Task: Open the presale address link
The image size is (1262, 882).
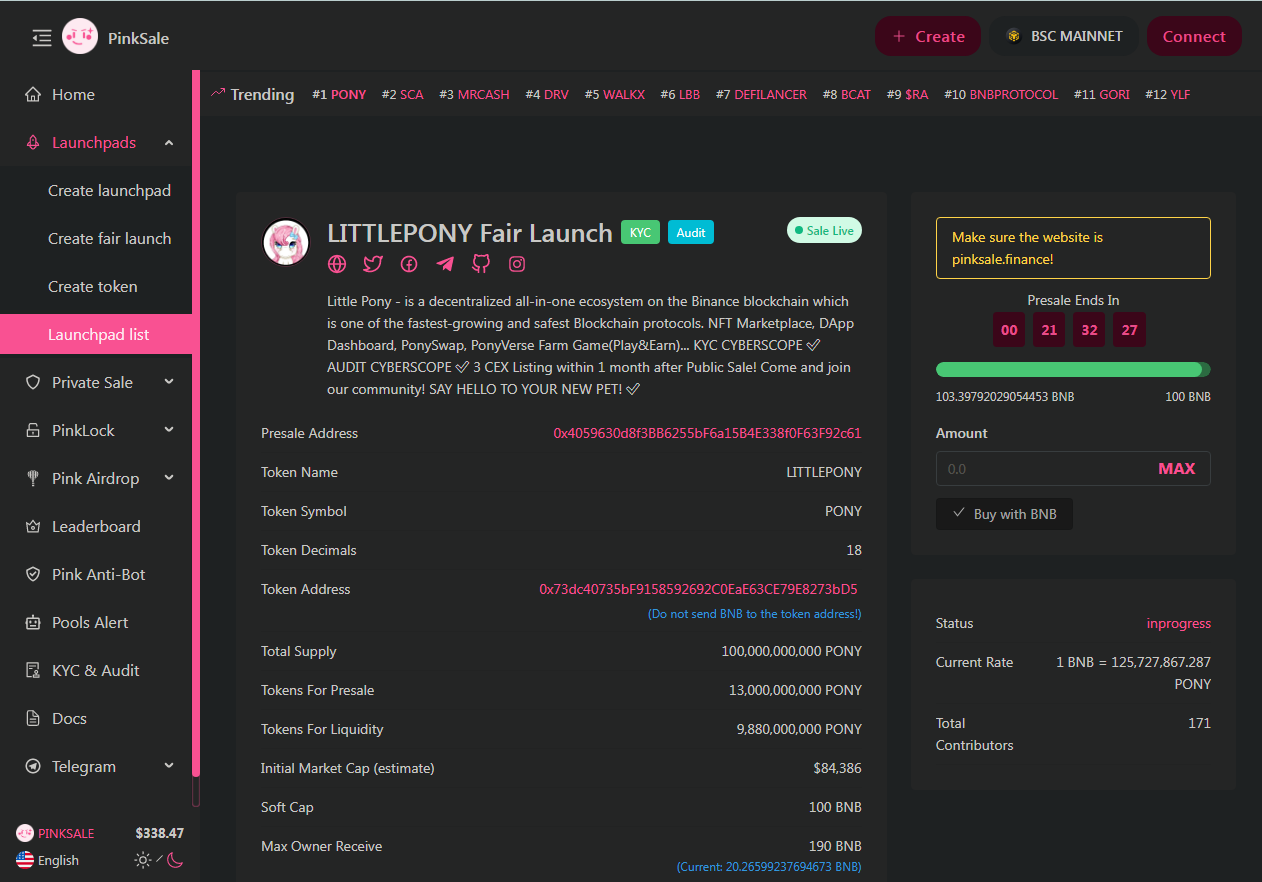Action: 707,433
